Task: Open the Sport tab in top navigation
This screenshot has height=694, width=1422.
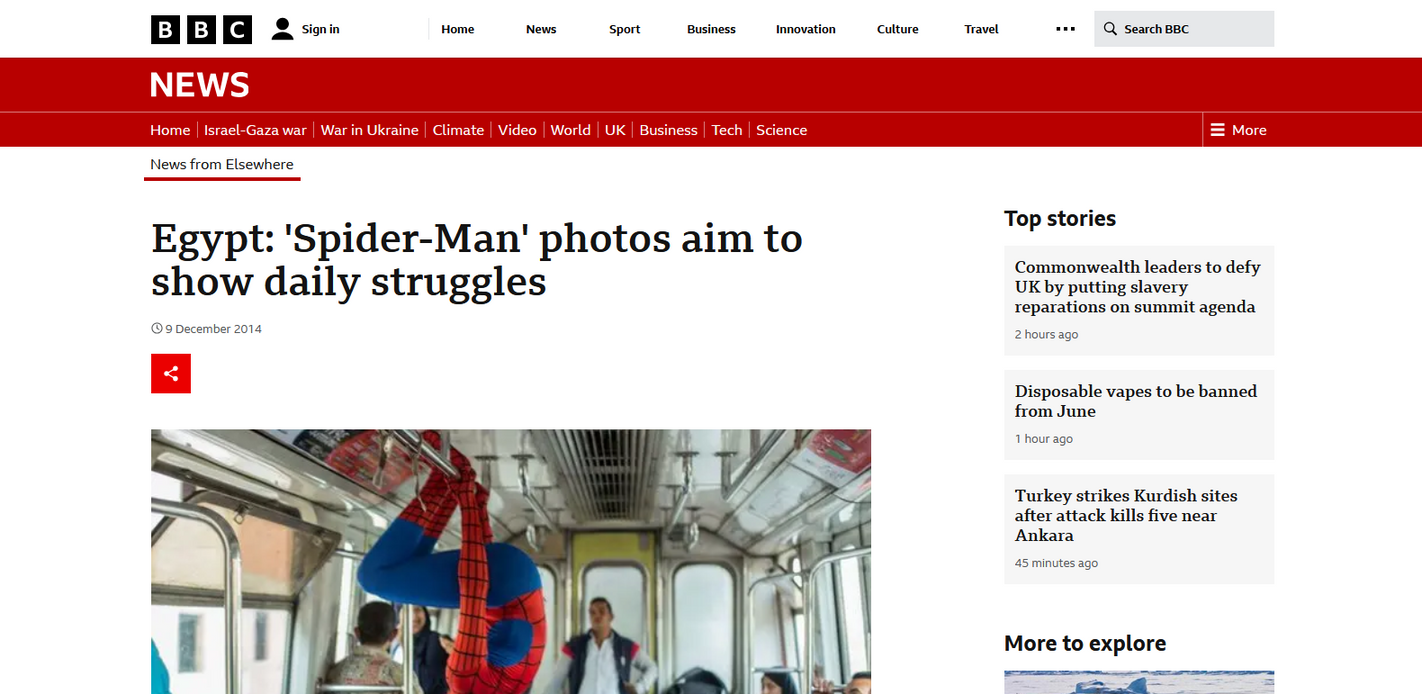Action: 625,29
